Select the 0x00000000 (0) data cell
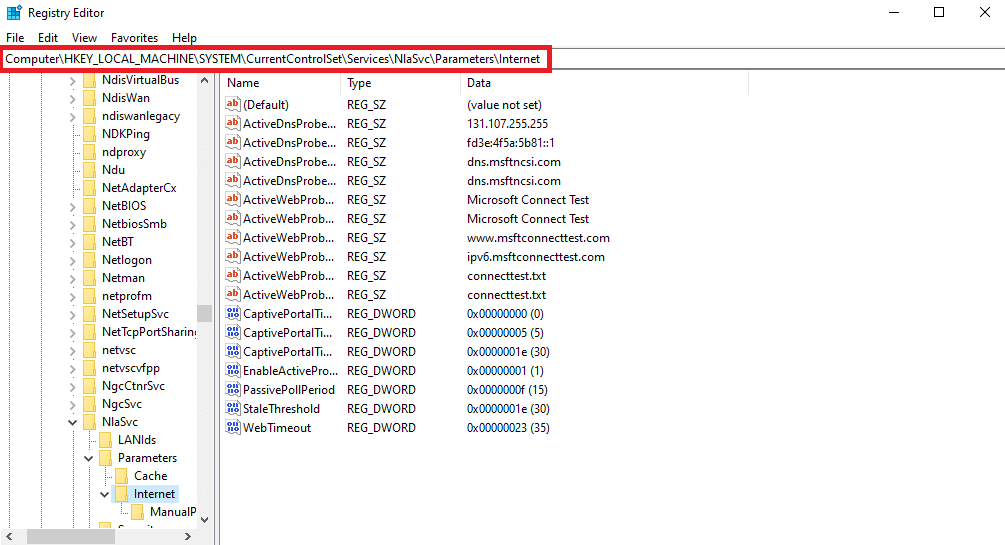This screenshot has width=1005, height=545. 505,314
